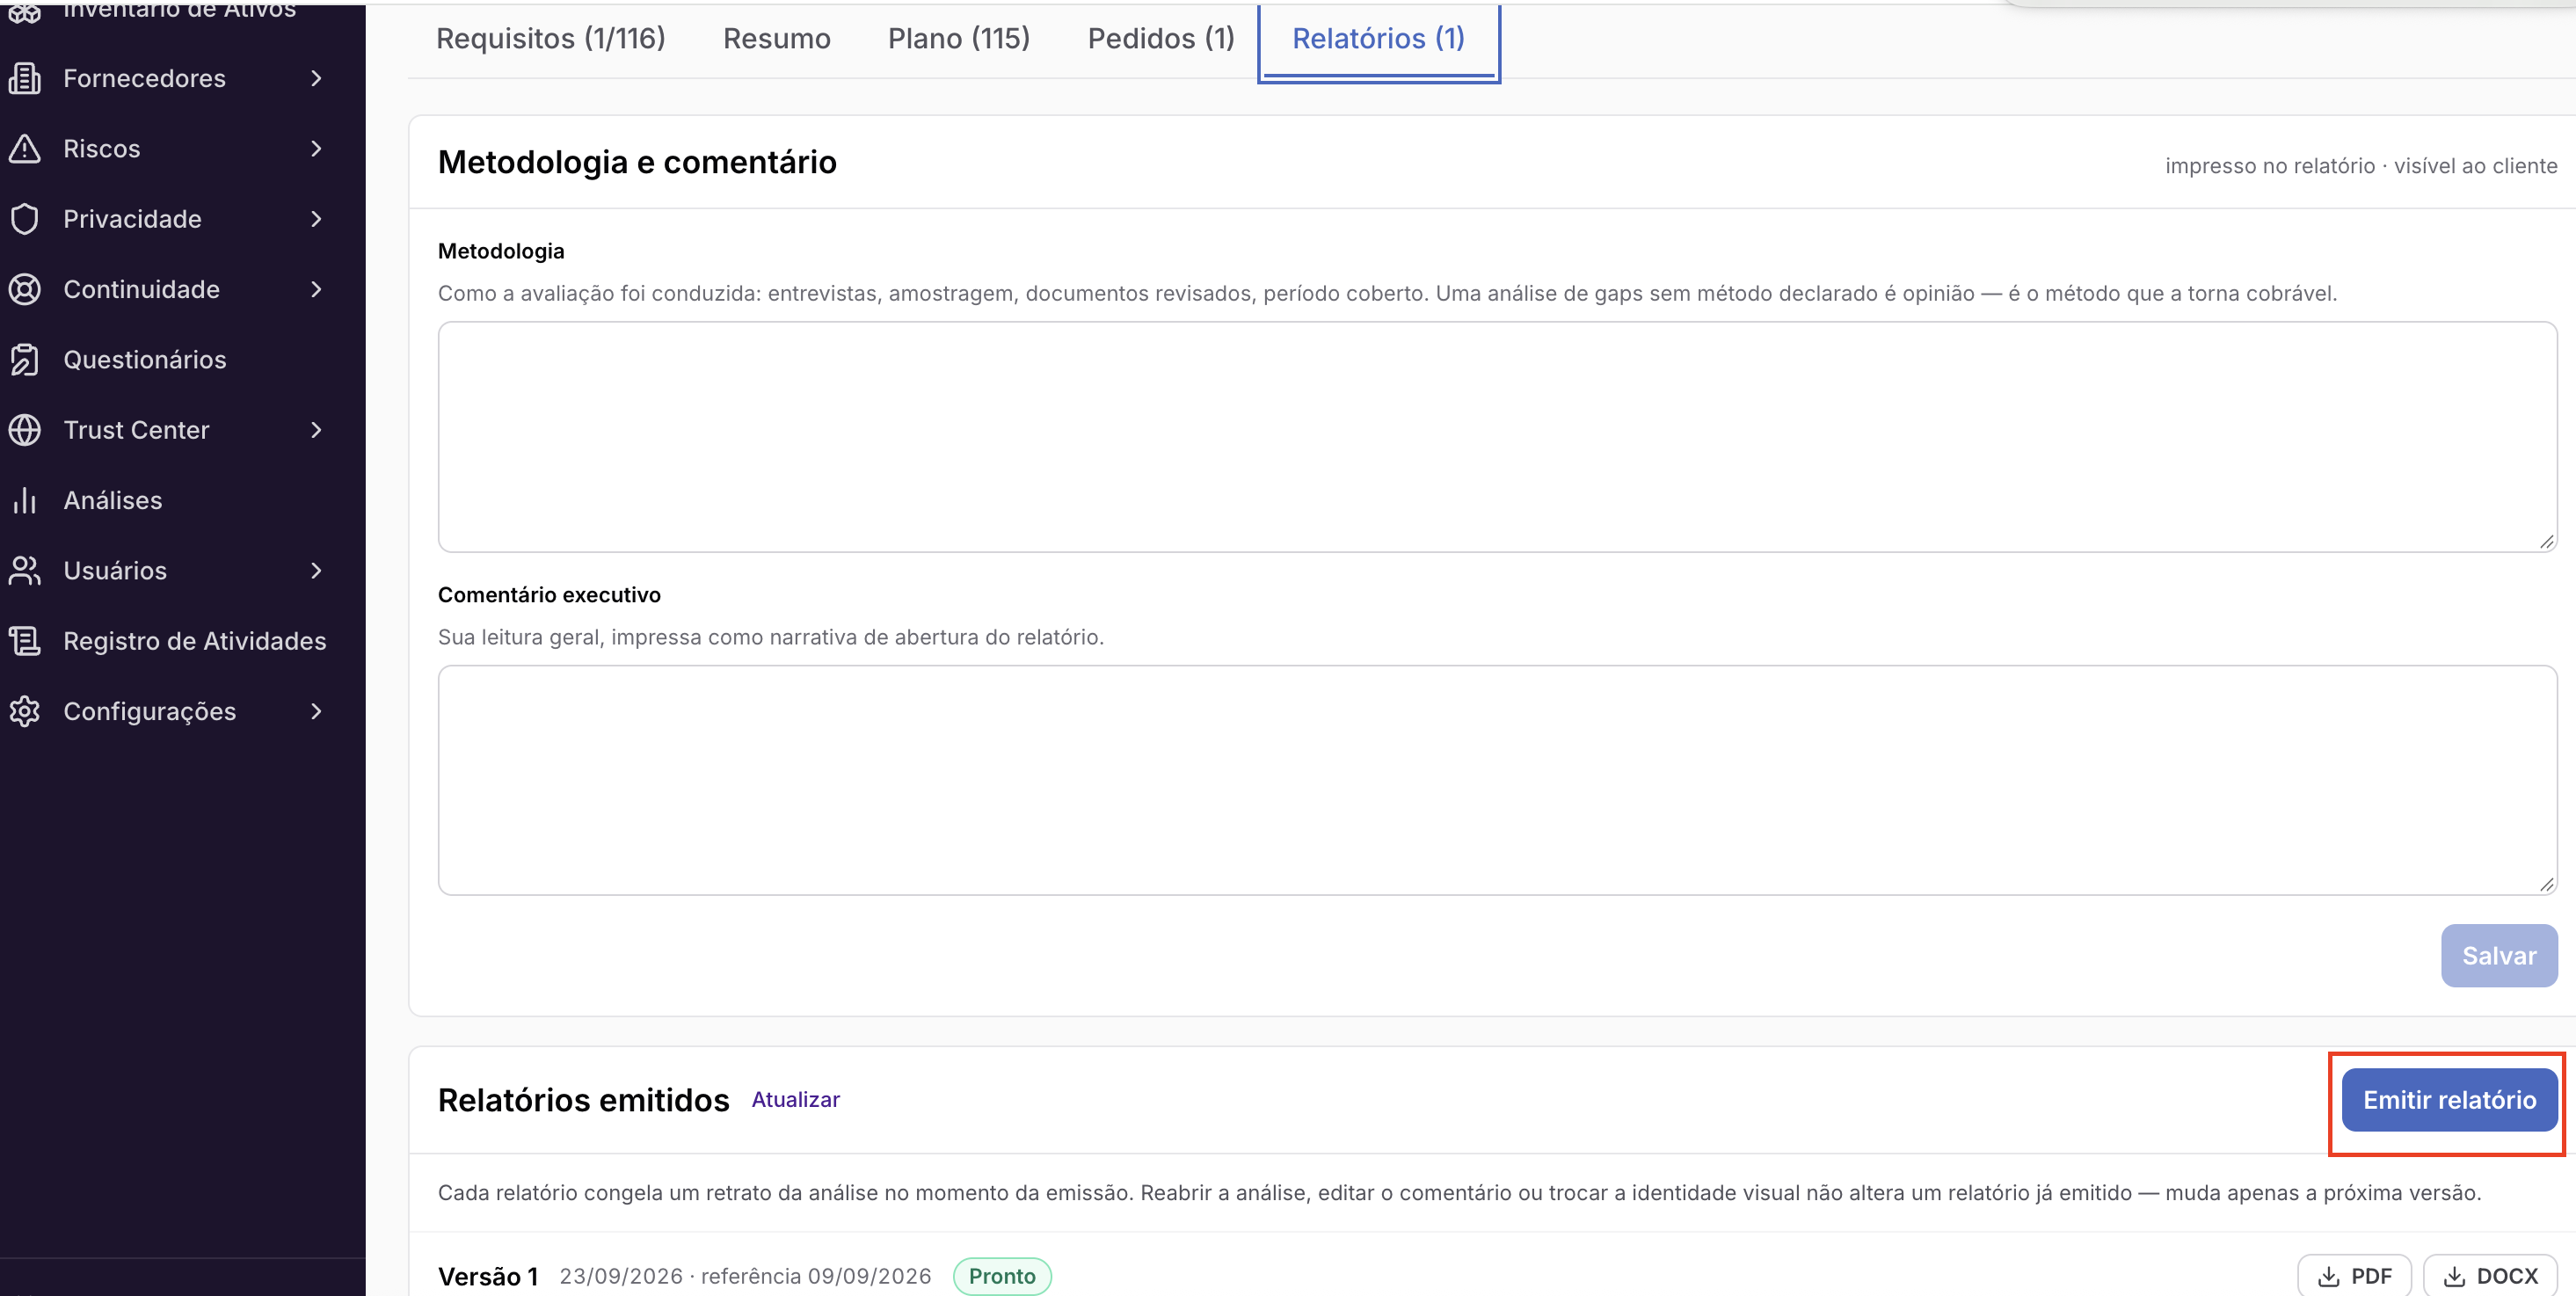Image resolution: width=2576 pixels, height=1296 pixels.
Task: Click the Salvar button
Action: pos(2499,956)
